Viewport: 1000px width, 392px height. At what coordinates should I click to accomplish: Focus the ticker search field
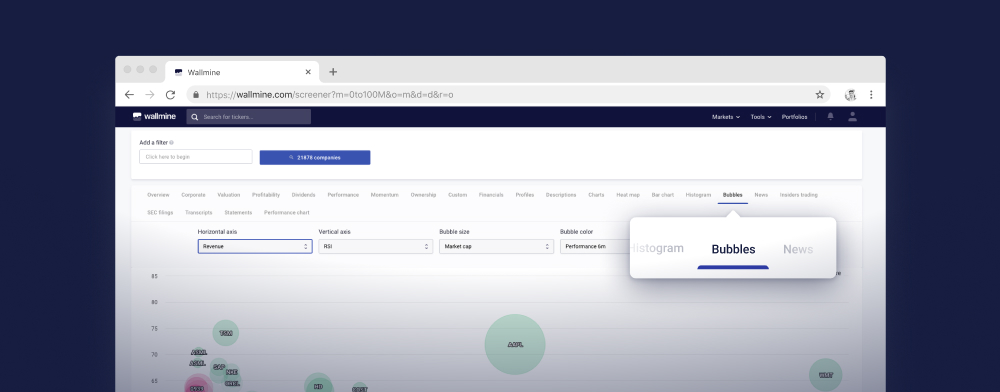click(x=249, y=117)
